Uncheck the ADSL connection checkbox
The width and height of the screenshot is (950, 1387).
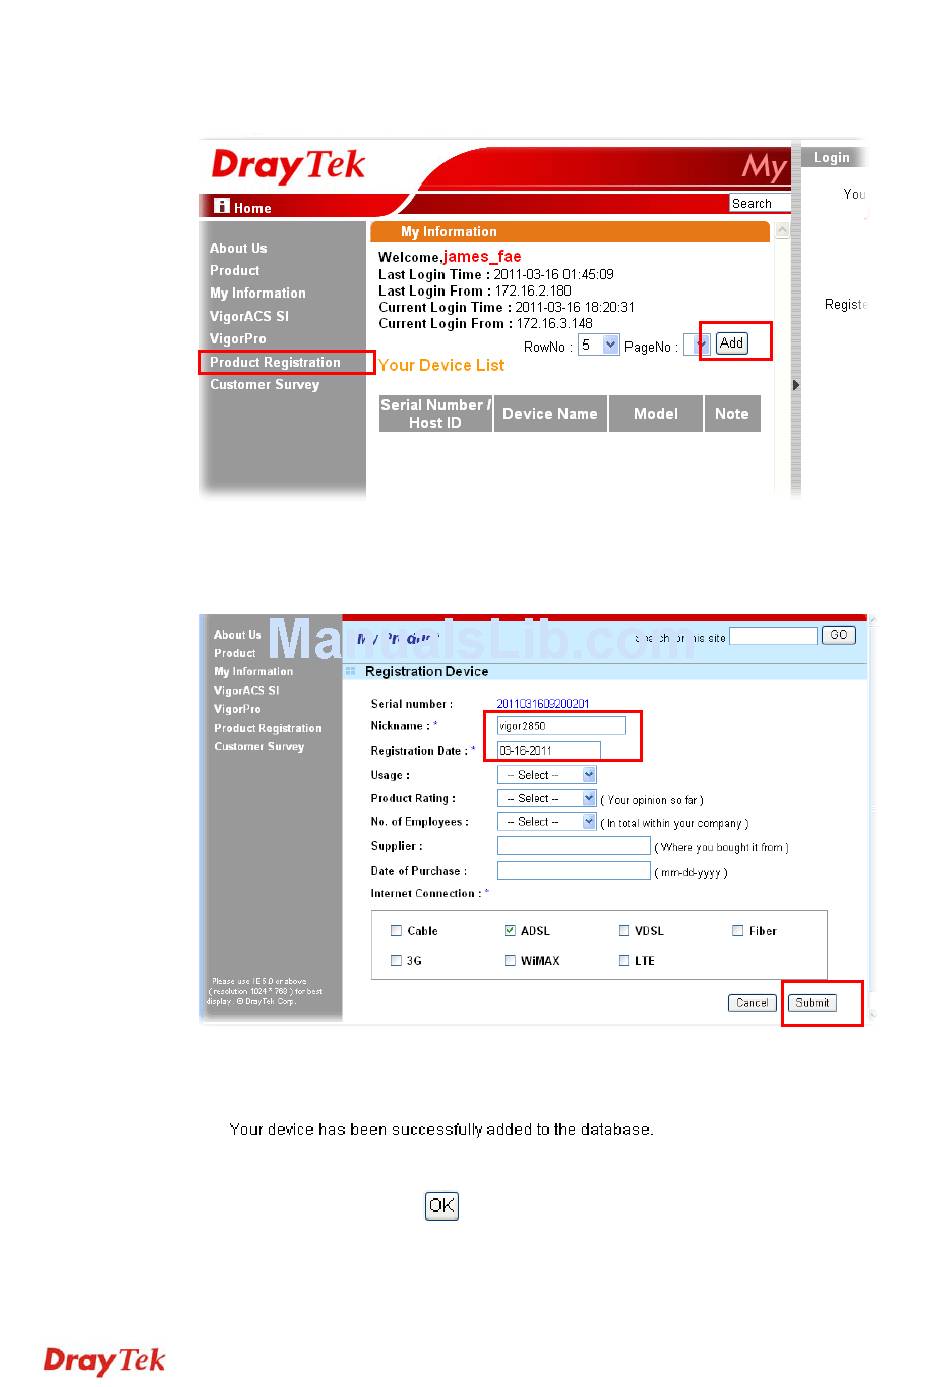coord(511,931)
